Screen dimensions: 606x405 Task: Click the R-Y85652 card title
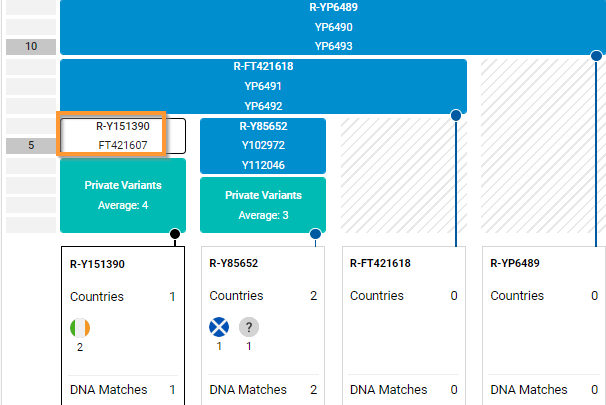click(234, 264)
